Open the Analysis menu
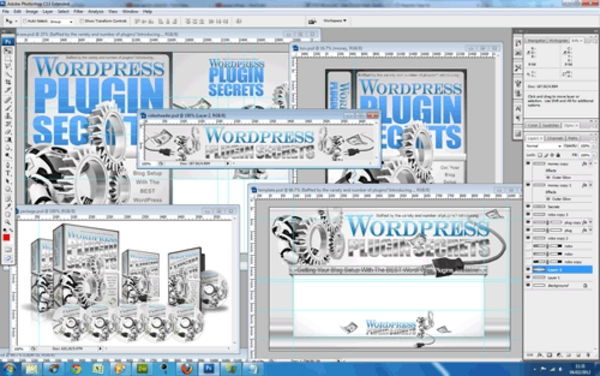Screen dimensions: 600x376 (96, 11)
